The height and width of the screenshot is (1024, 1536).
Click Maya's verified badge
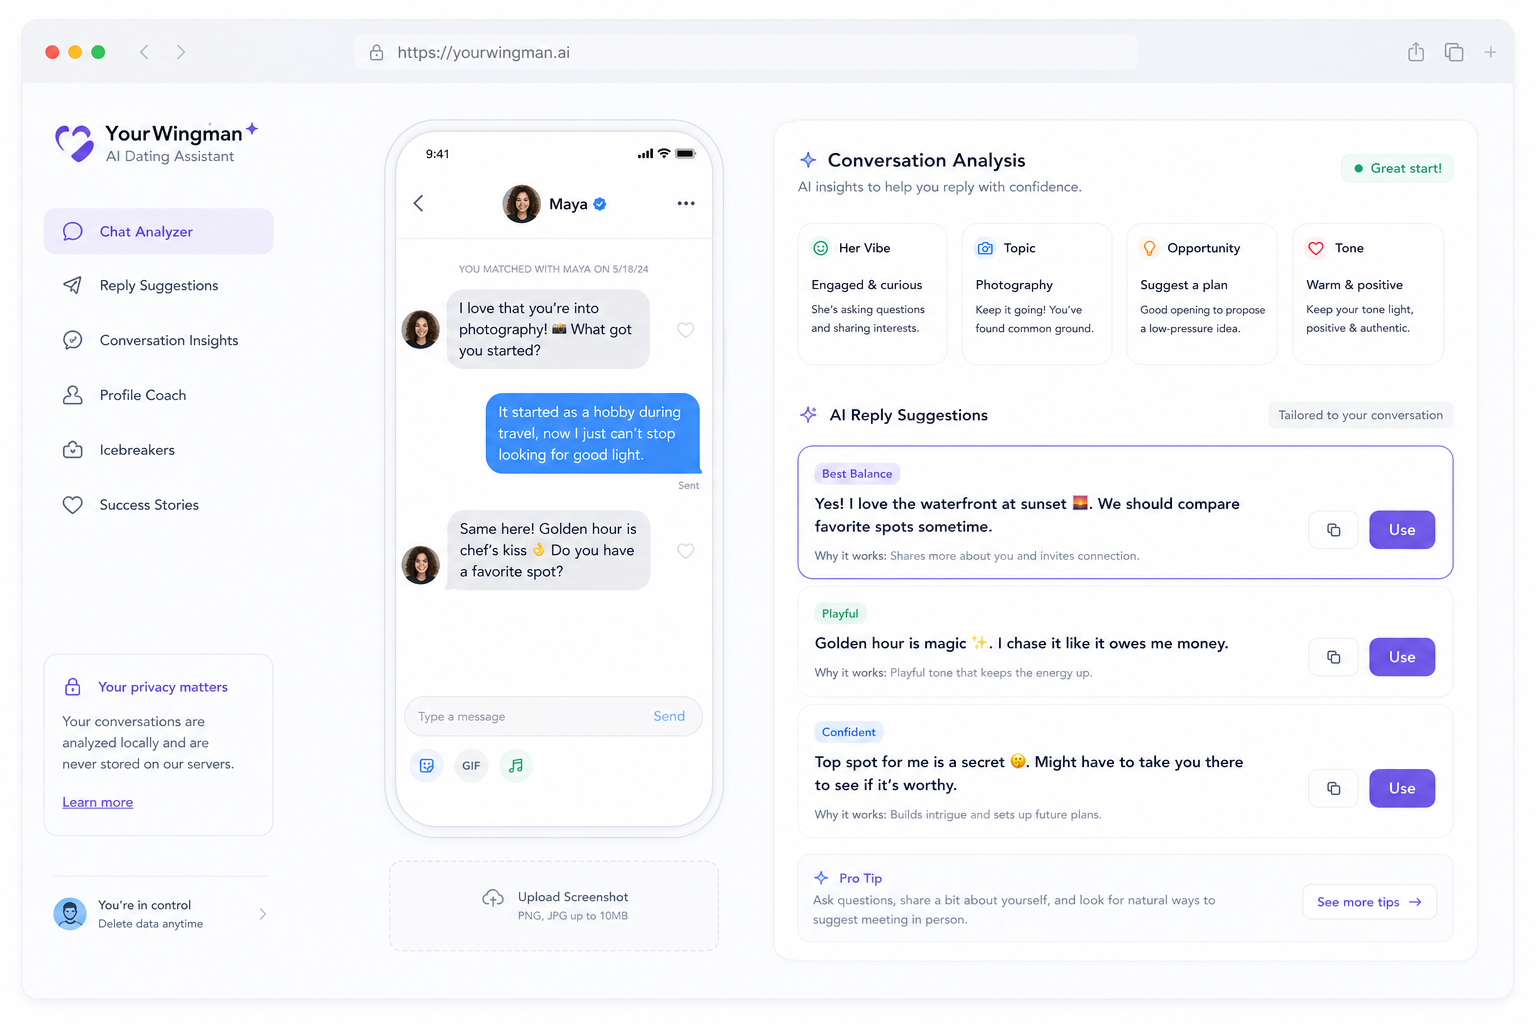[600, 204]
